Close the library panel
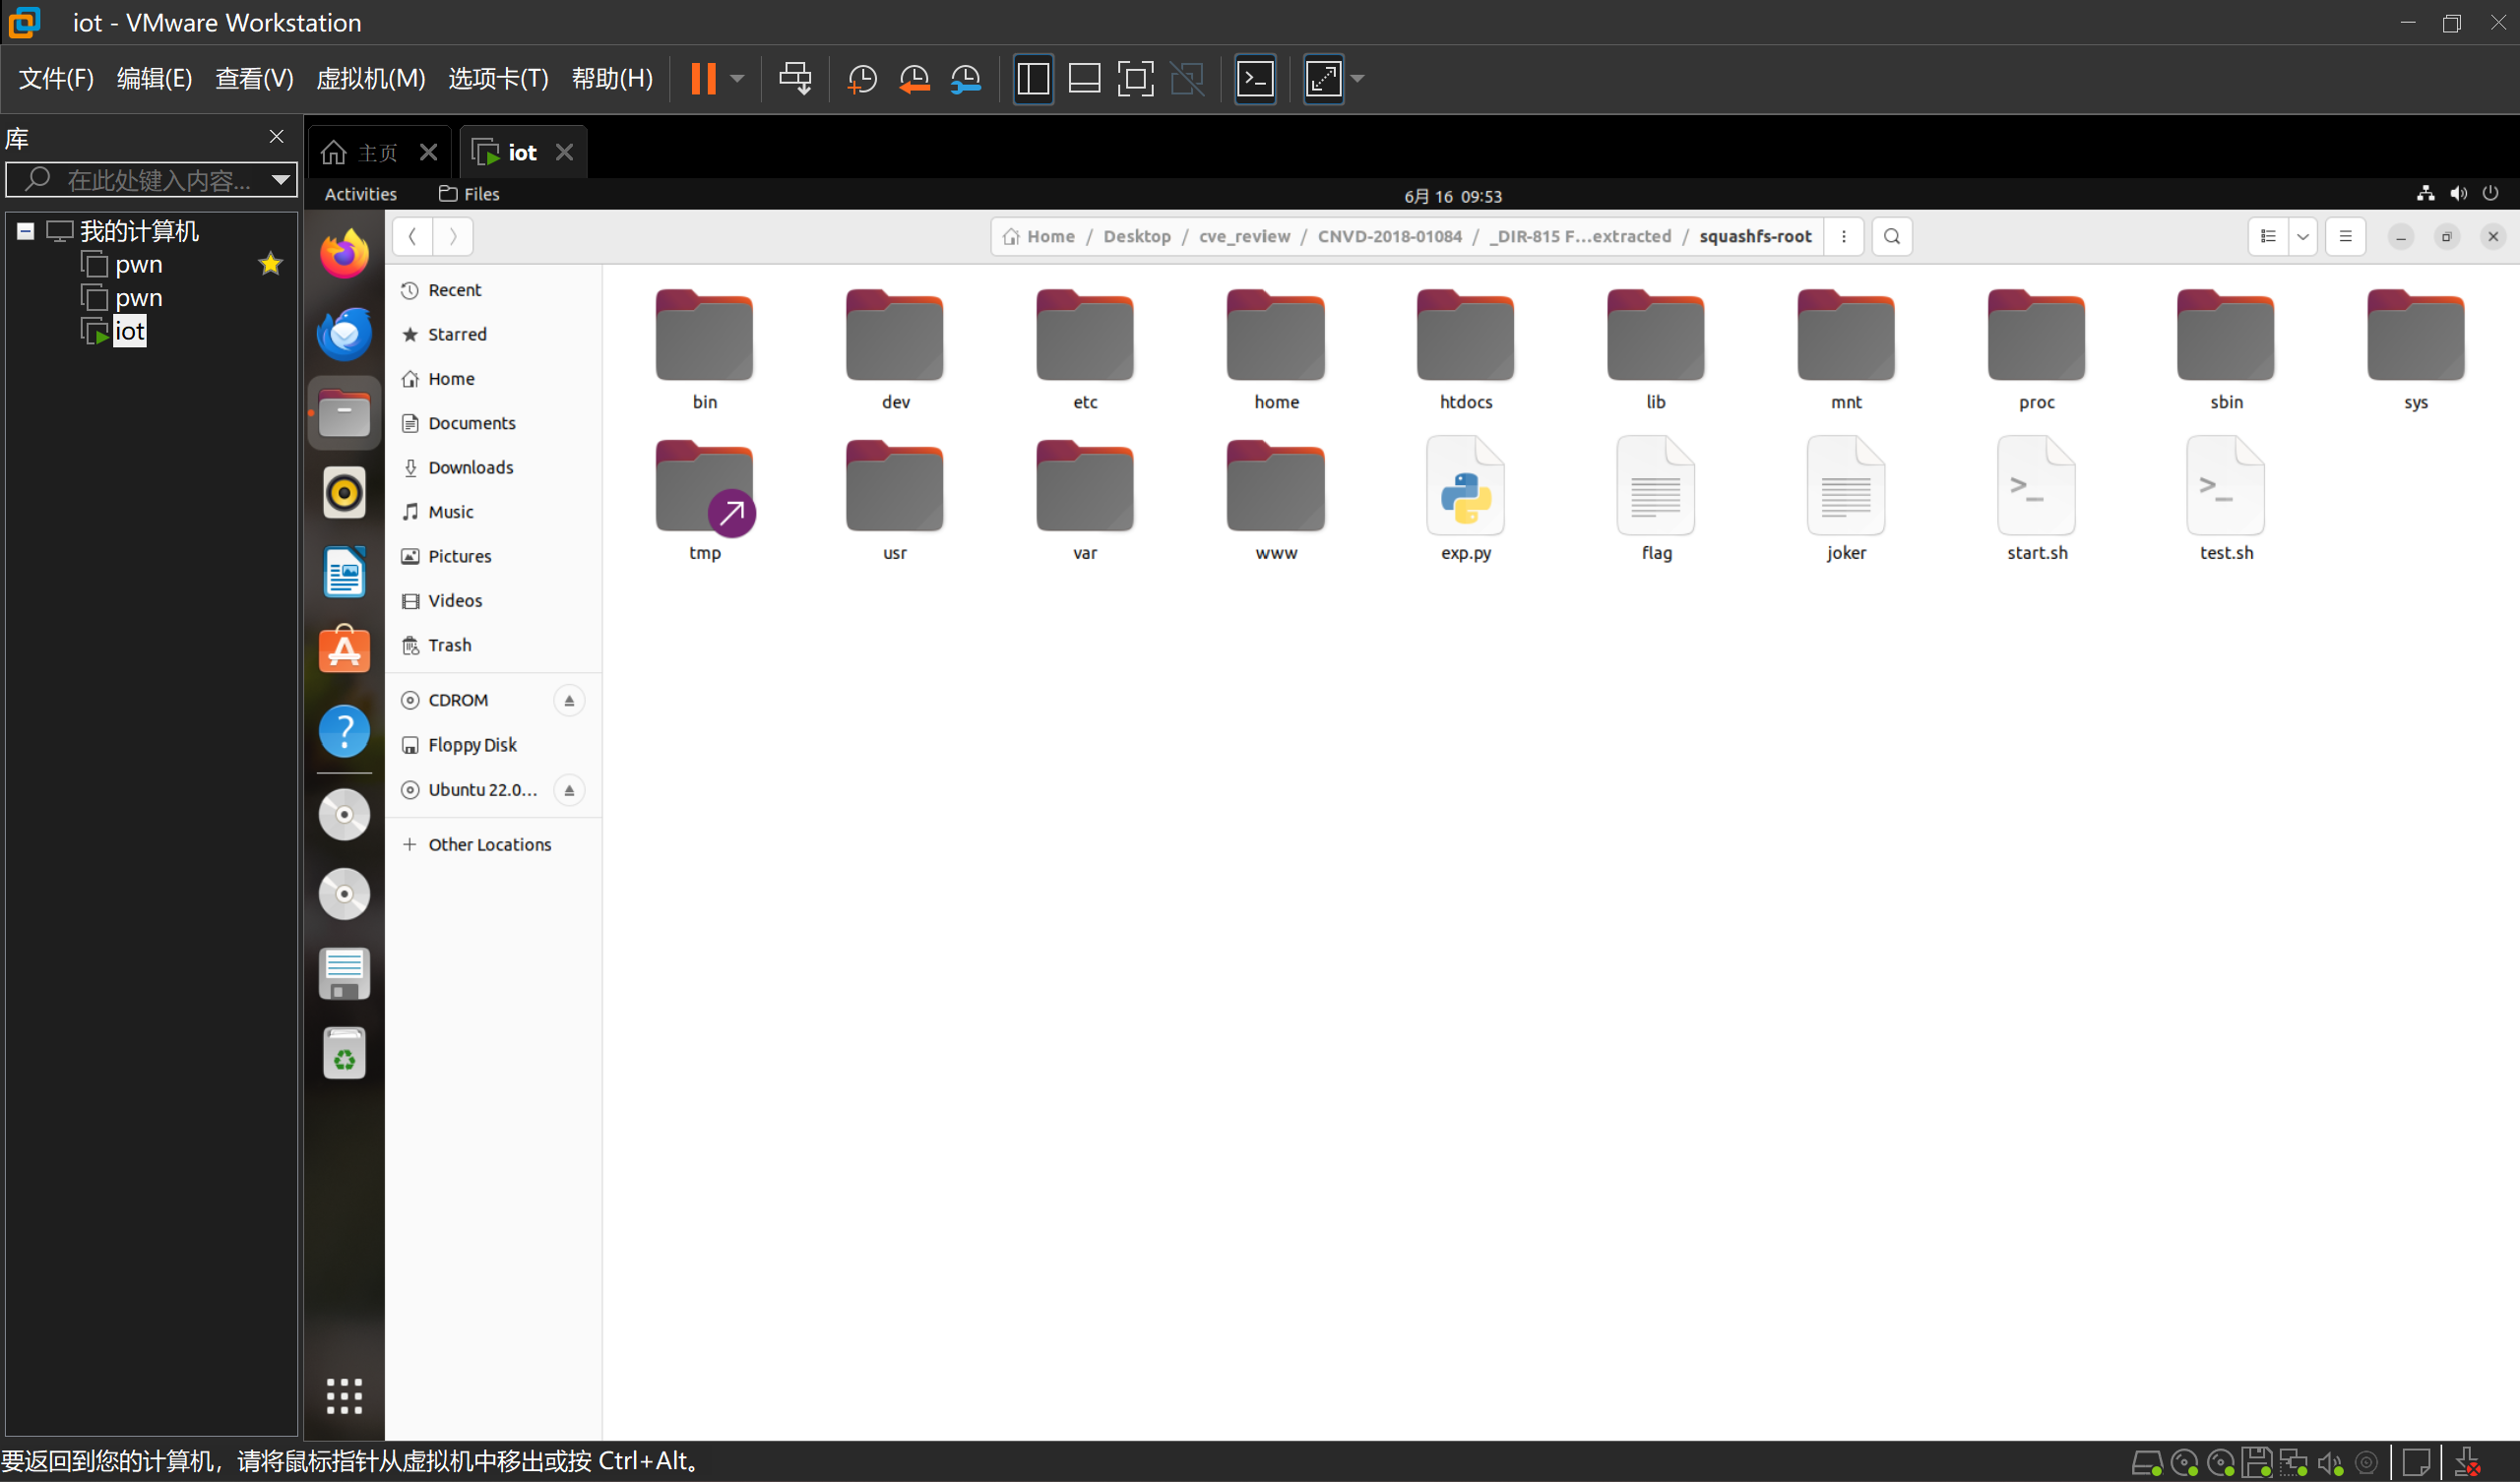This screenshot has width=2520, height=1482. tap(276, 136)
